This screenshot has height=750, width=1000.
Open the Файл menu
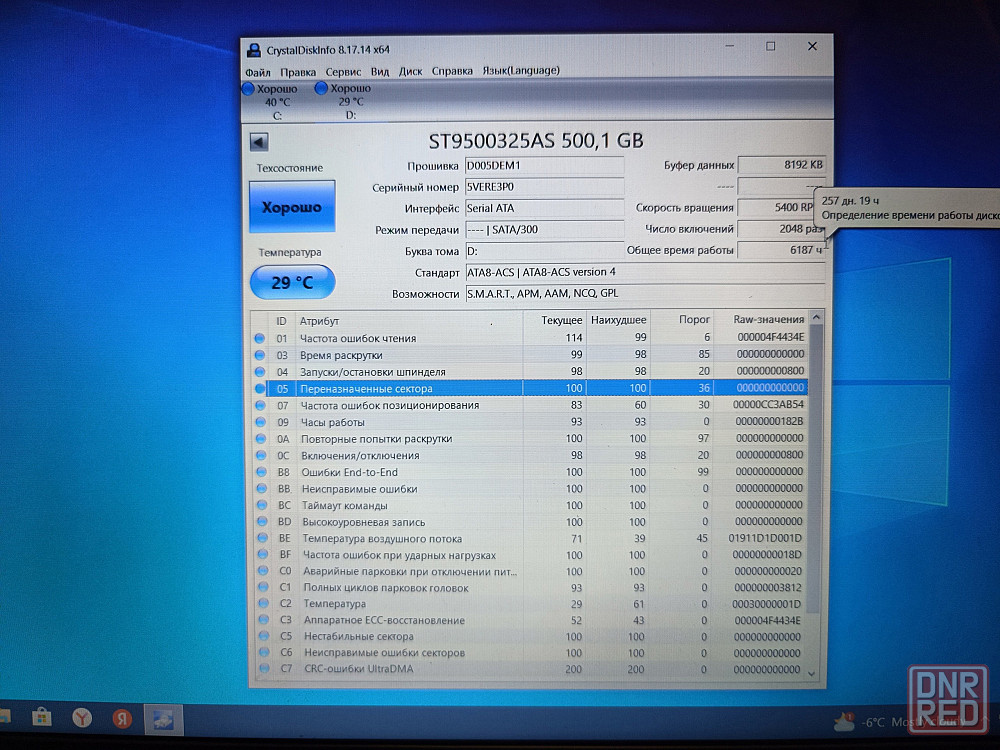point(258,71)
